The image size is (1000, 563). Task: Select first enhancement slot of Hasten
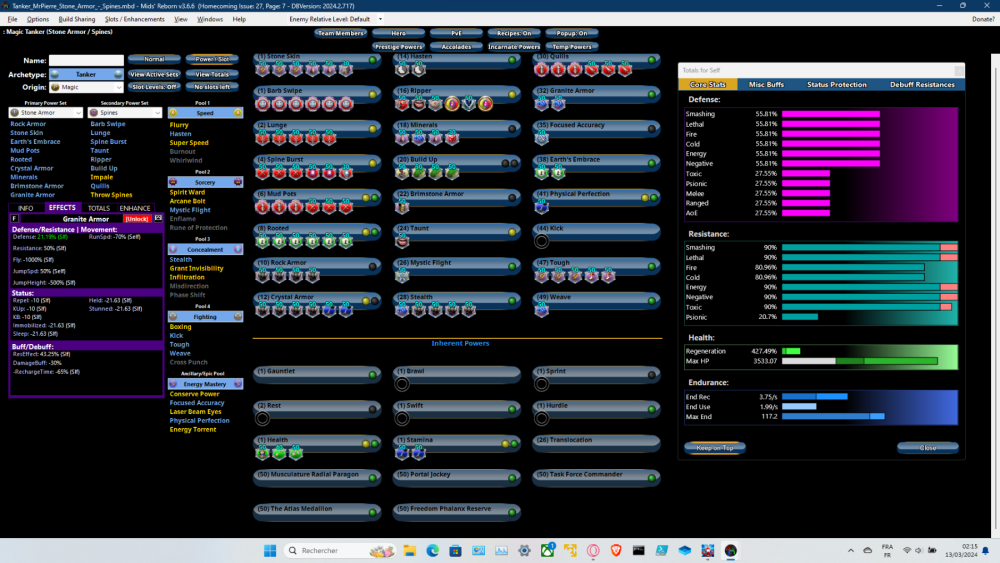click(x=402, y=70)
